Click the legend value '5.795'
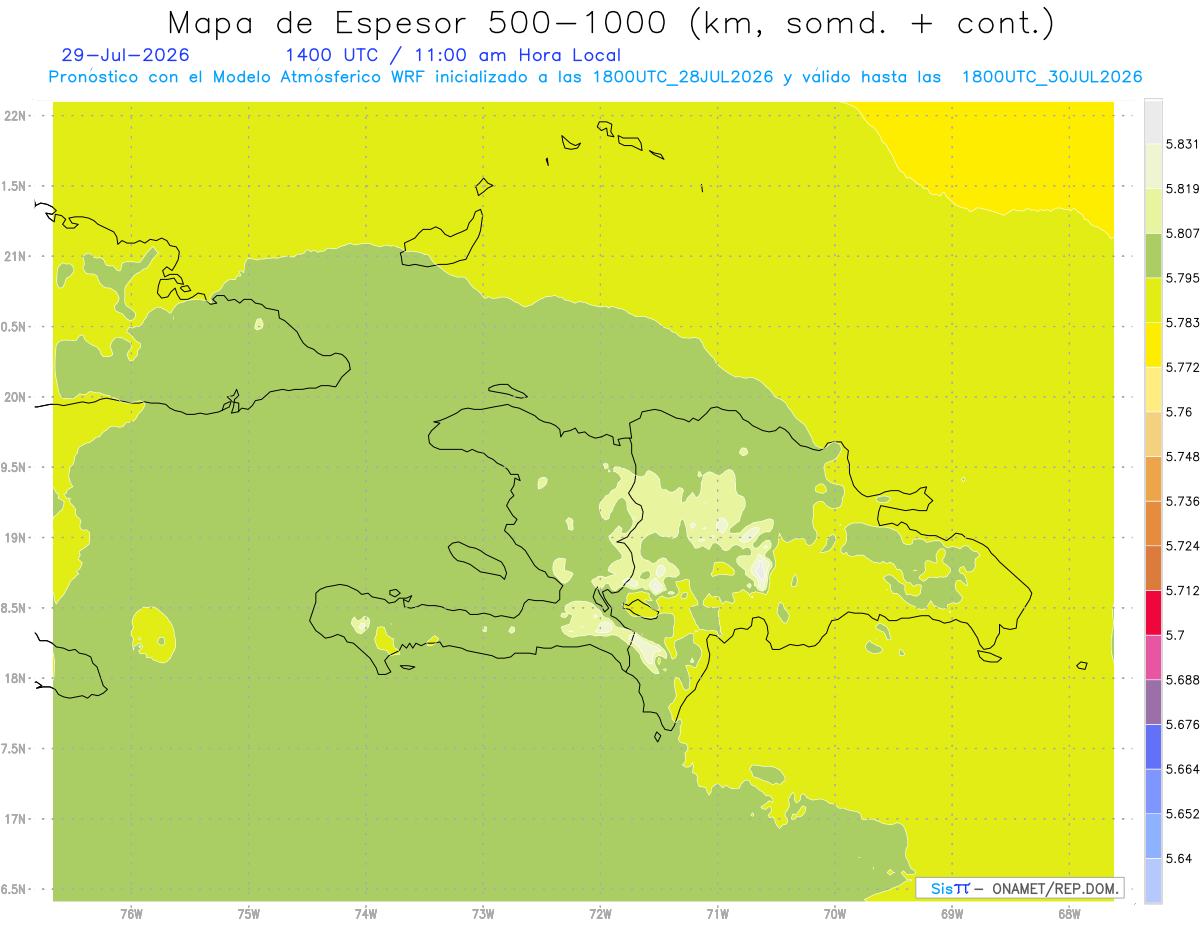The width and height of the screenshot is (1200, 927). (x=1182, y=278)
